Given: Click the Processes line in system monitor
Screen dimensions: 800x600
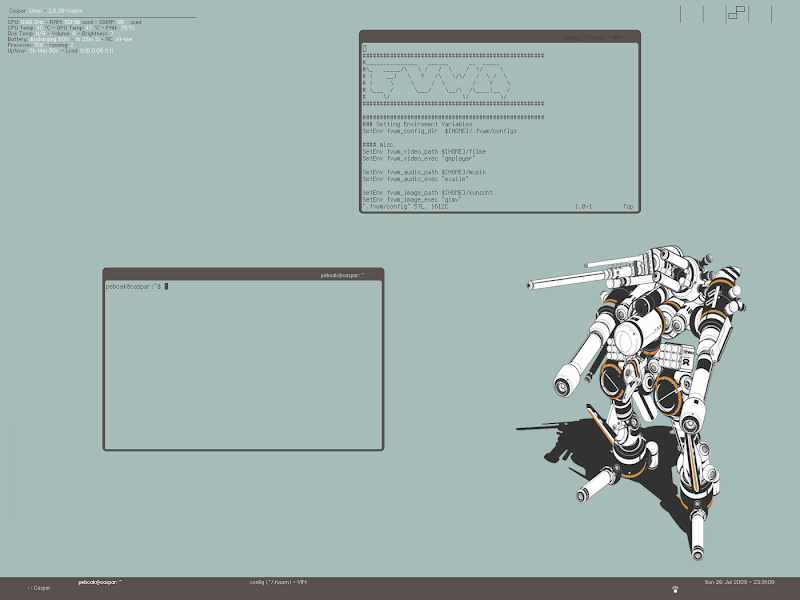Looking at the screenshot, I should pos(41,45).
